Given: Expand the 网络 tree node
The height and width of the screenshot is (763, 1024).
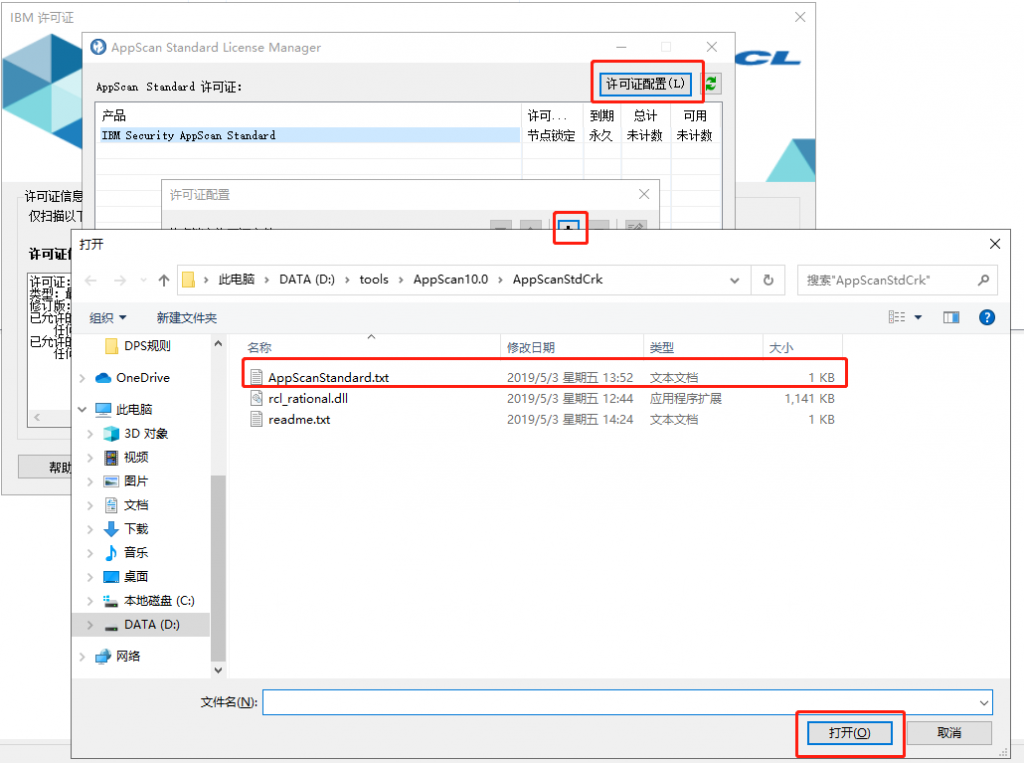Looking at the screenshot, I should click(x=82, y=657).
